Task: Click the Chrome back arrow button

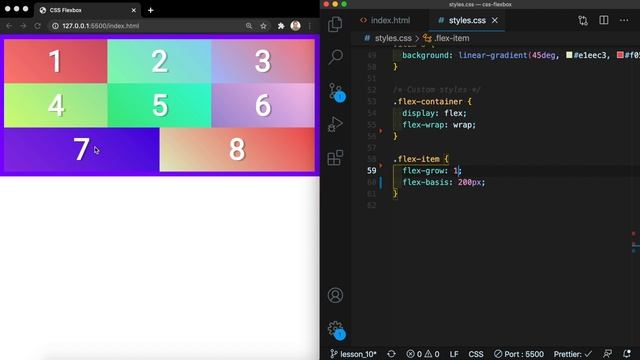Action: [x=9, y=26]
